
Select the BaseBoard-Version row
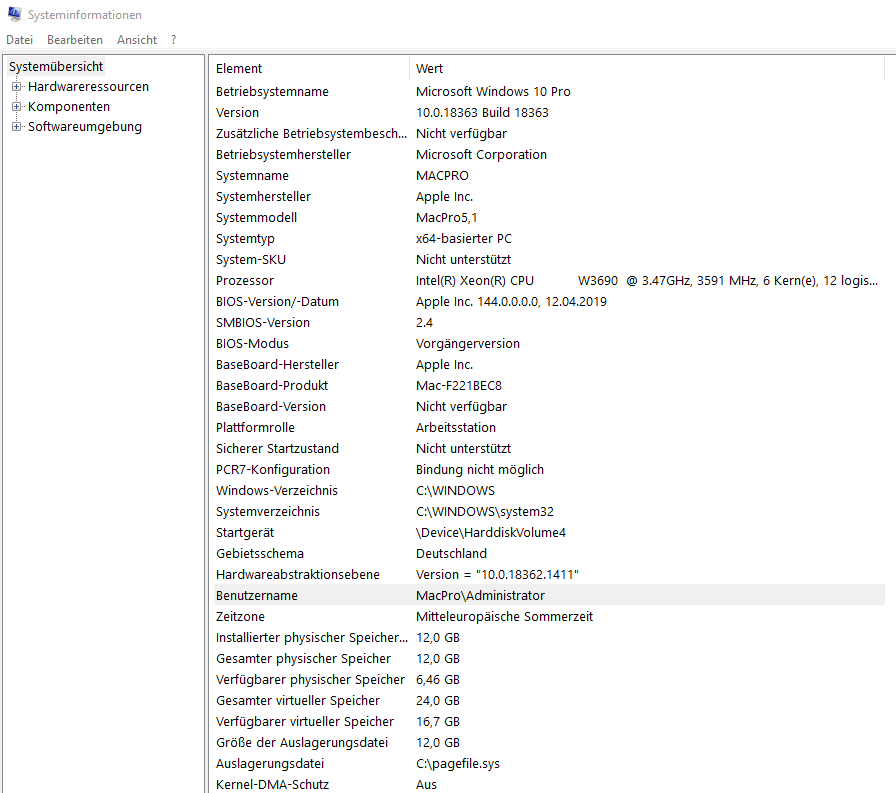pyautogui.click(x=549, y=407)
